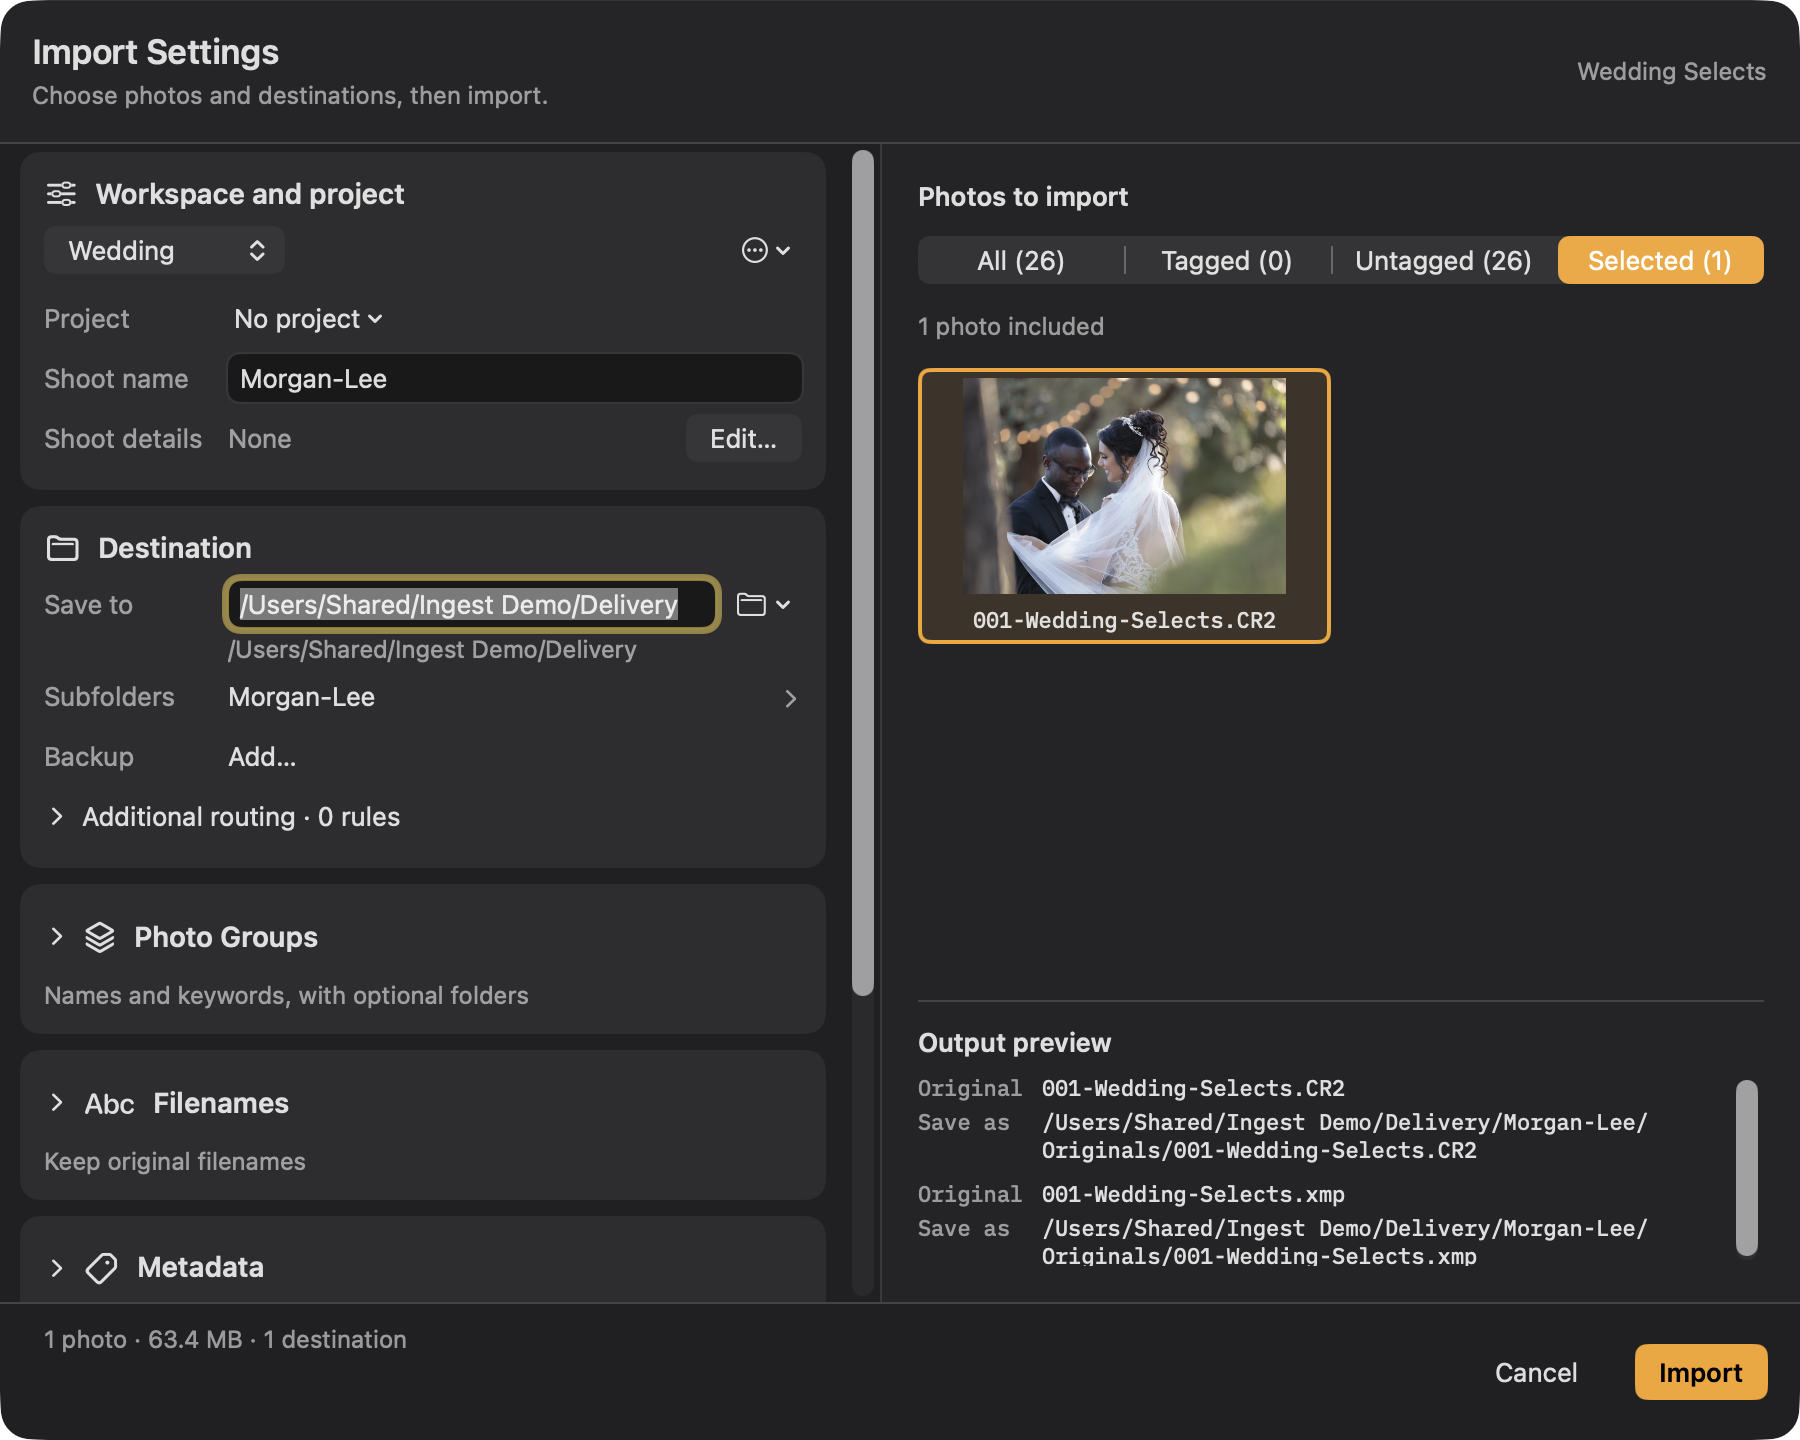Expand the Photo Groups section
Screen dimensions: 1800x1440
pos(57,937)
